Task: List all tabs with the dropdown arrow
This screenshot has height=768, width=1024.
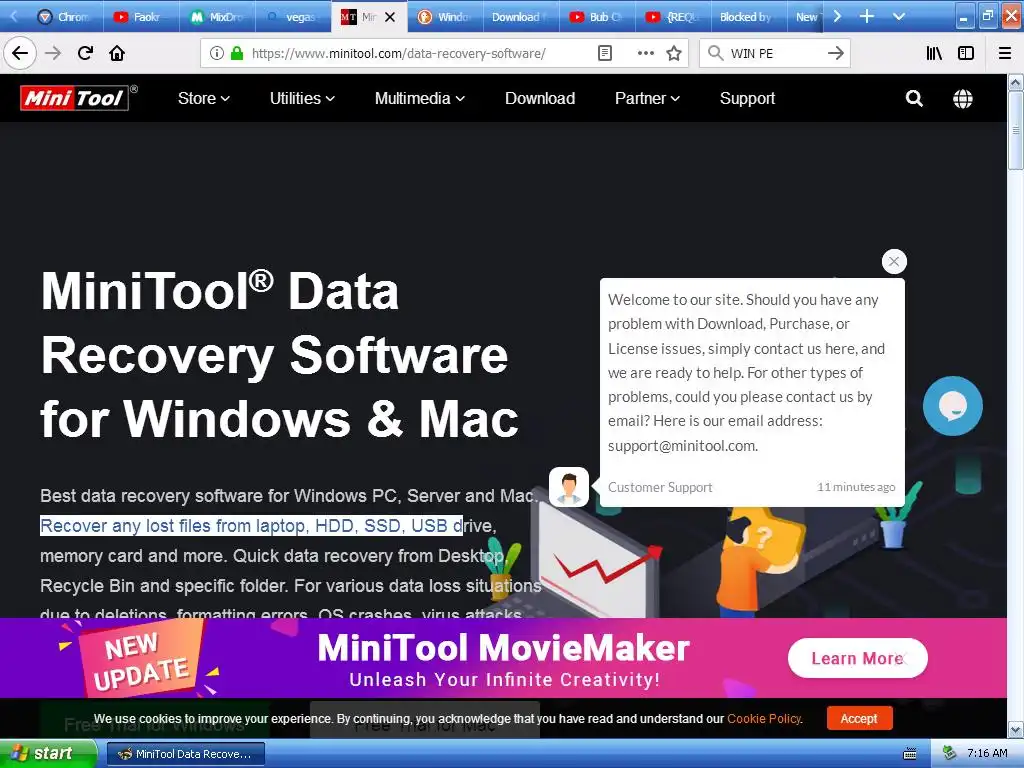Action: [899, 16]
